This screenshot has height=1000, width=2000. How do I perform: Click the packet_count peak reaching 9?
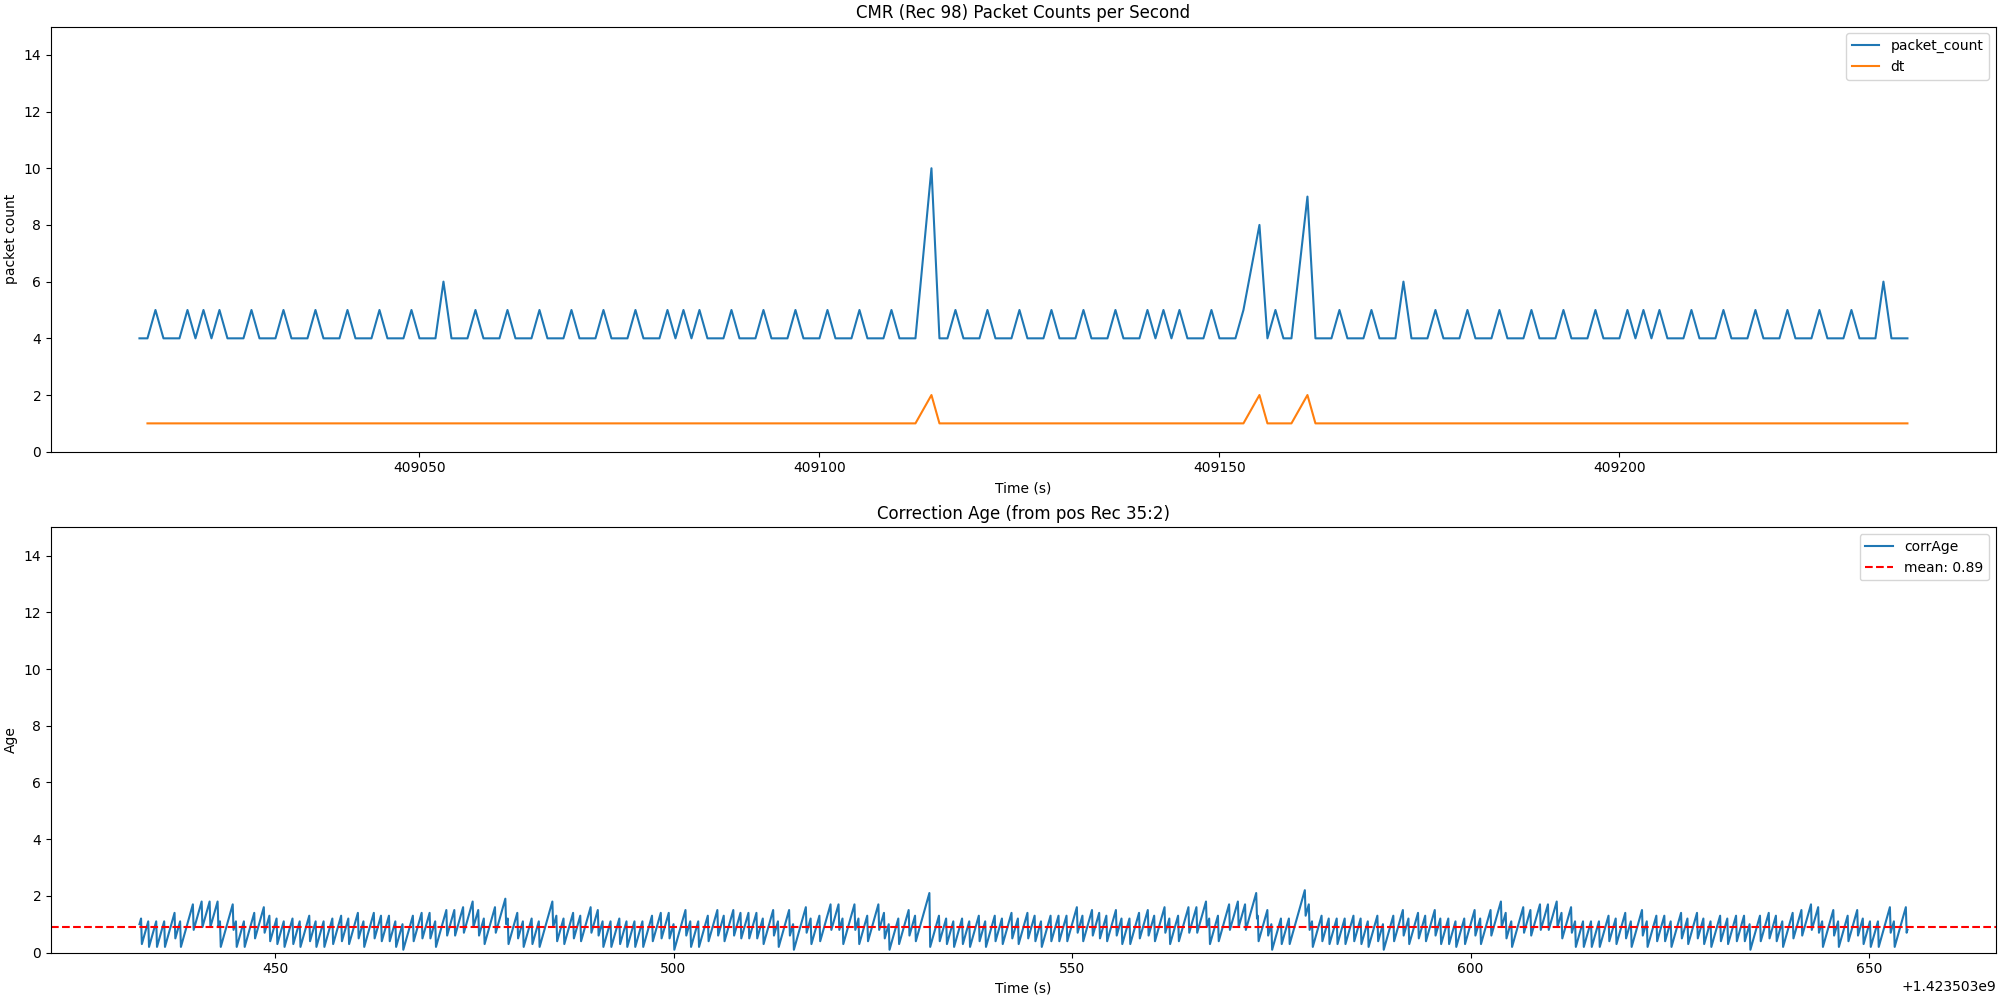[1307, 197]
